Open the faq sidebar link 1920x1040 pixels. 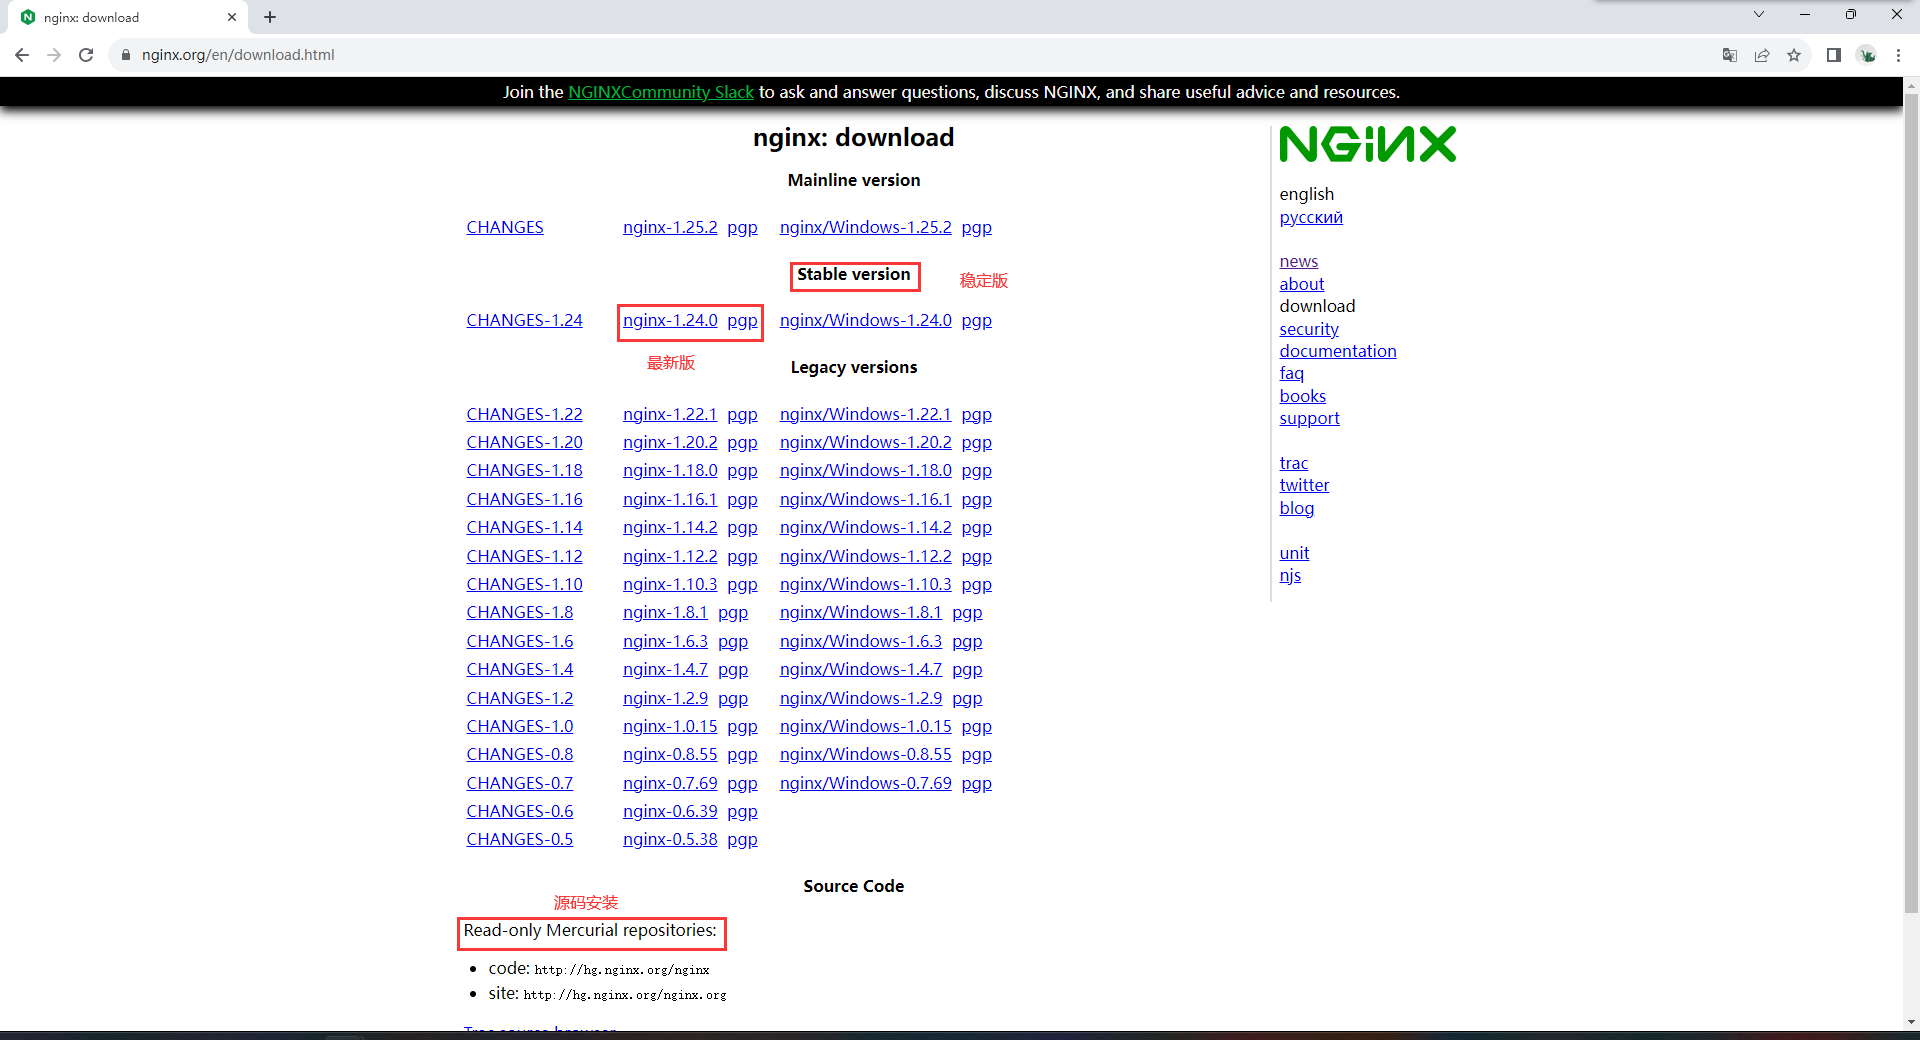1292,373
